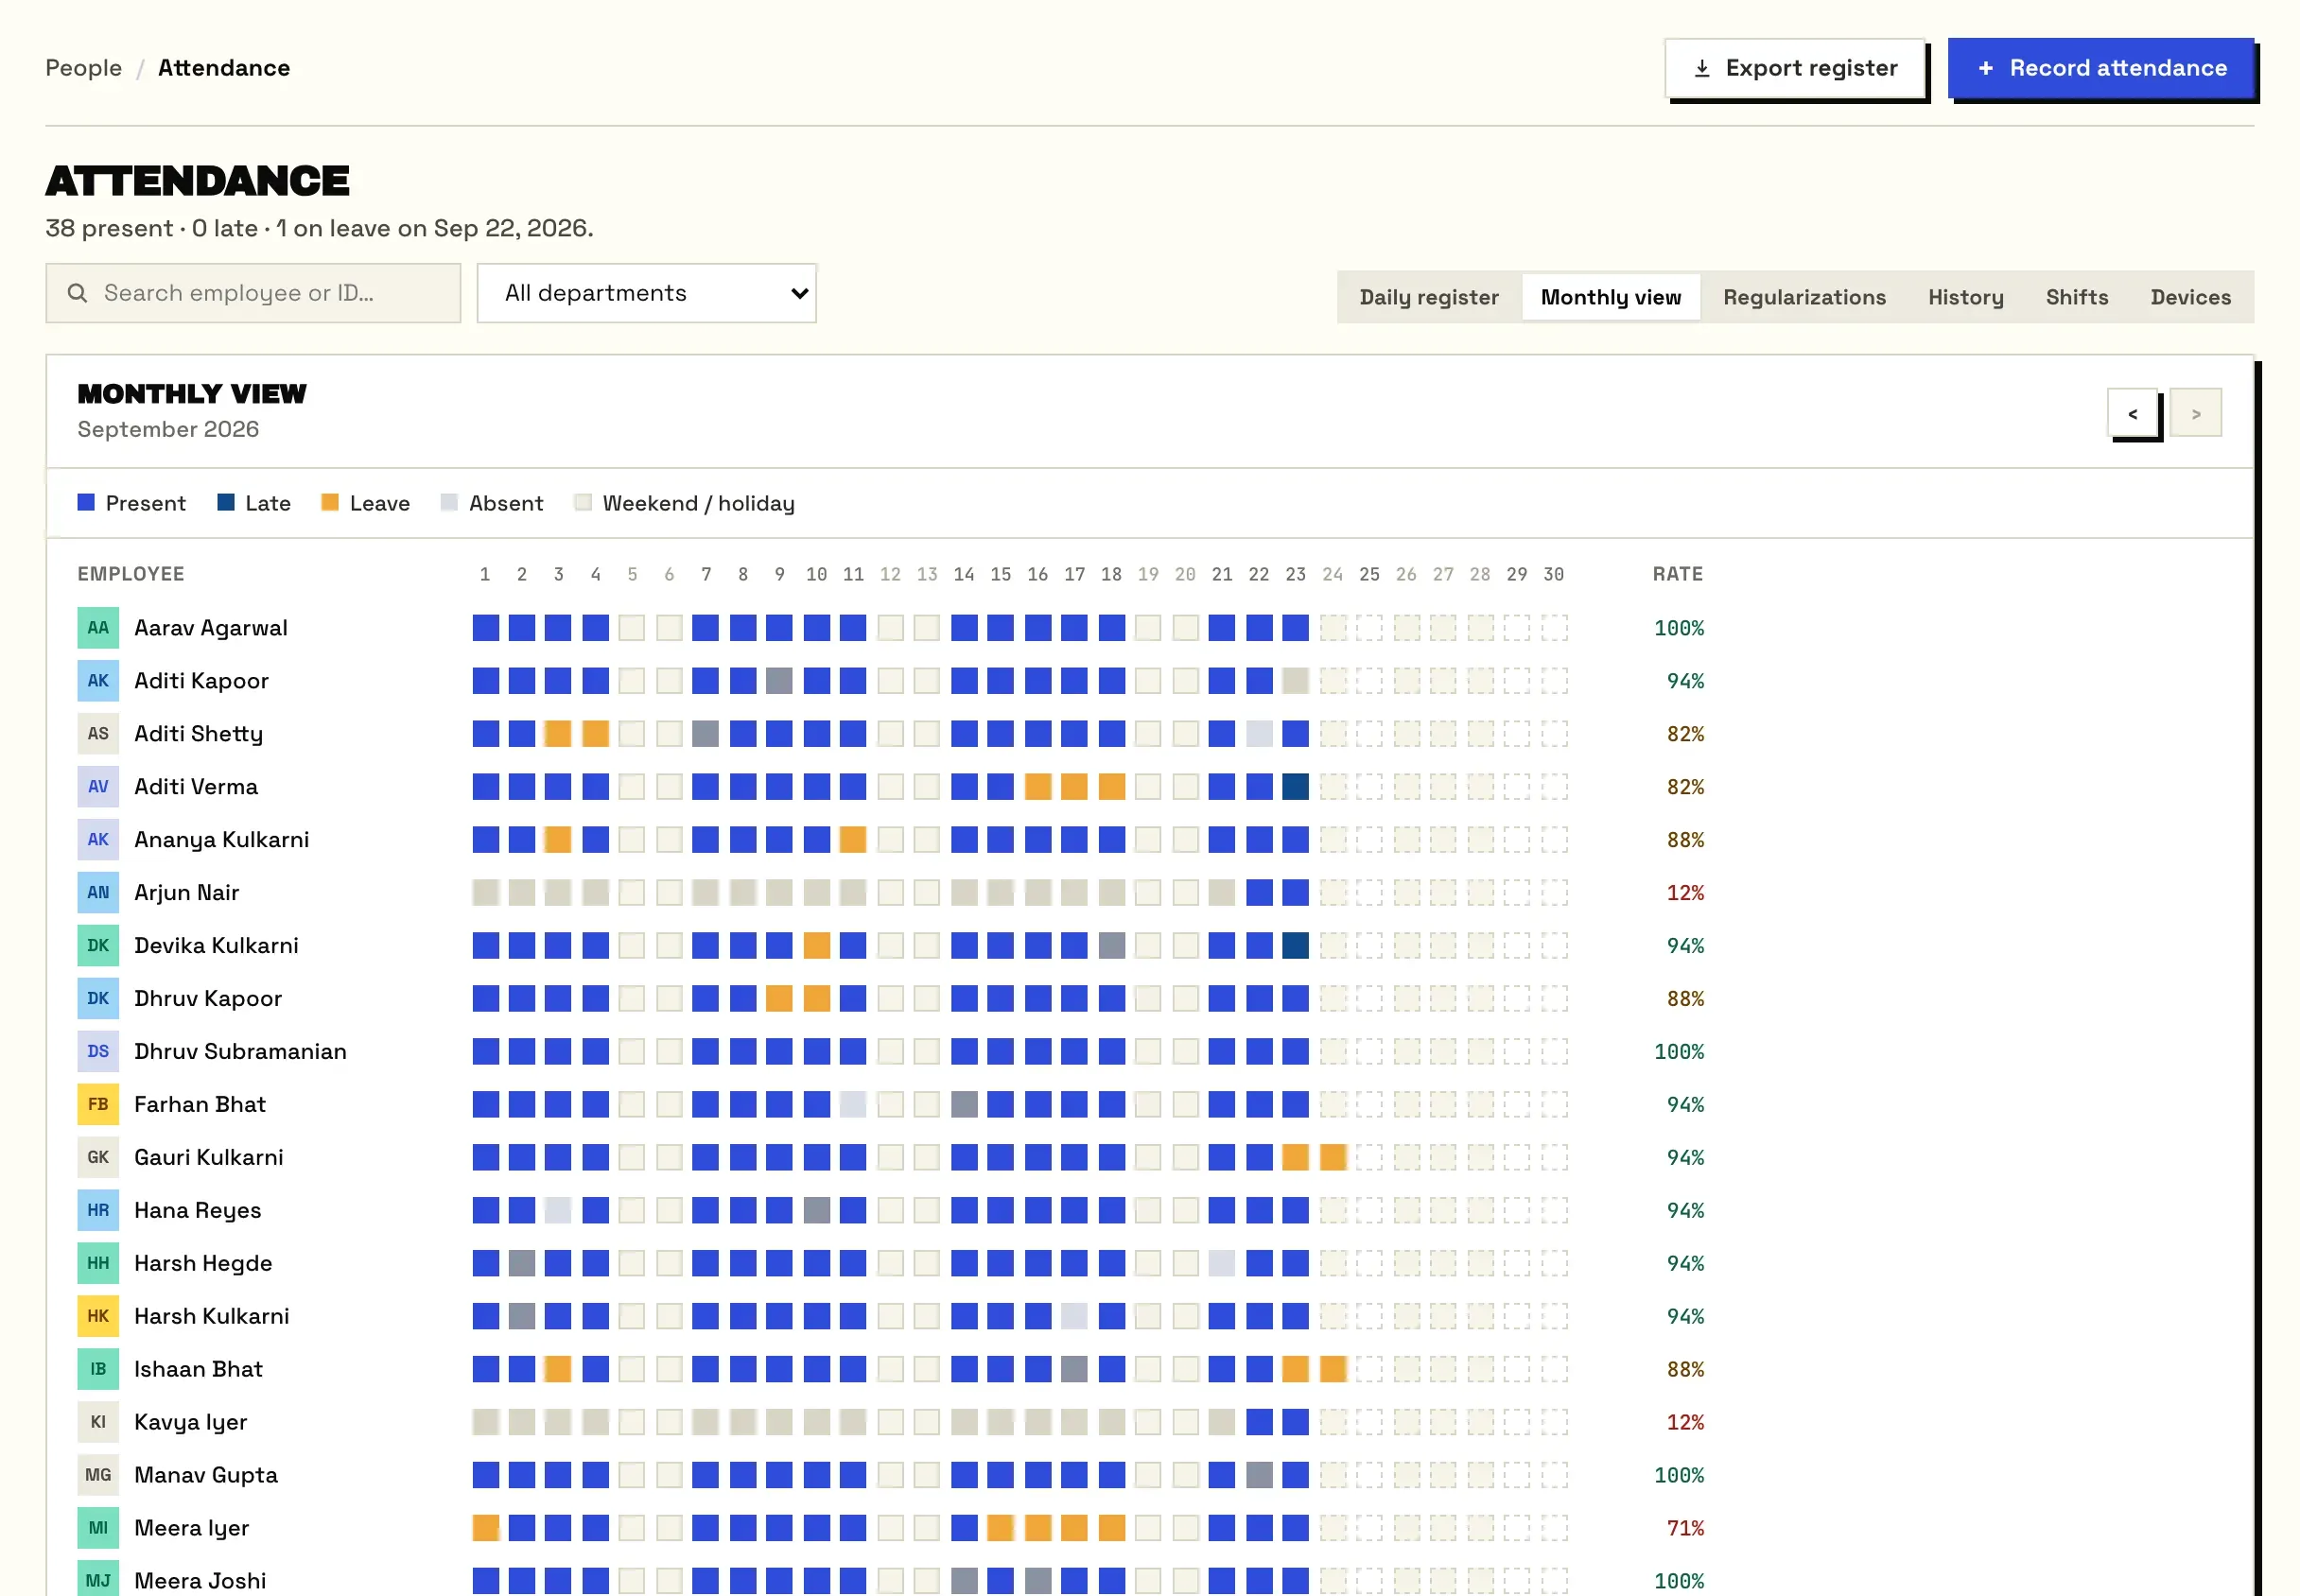Image resolution: width=2300 pixels, height=1596 pixels.
Task: Click the Leave legend color swatch
Action: 330,502
